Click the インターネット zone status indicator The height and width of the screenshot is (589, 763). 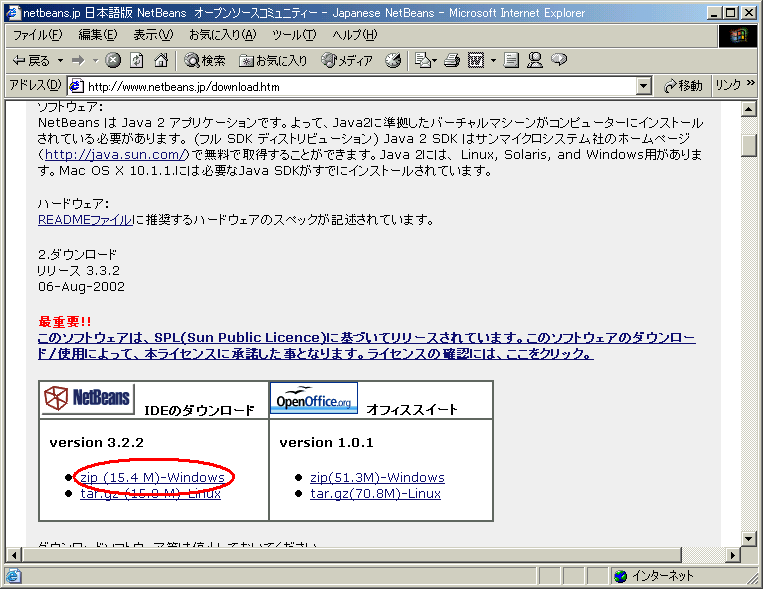click(x=653, y=576)
